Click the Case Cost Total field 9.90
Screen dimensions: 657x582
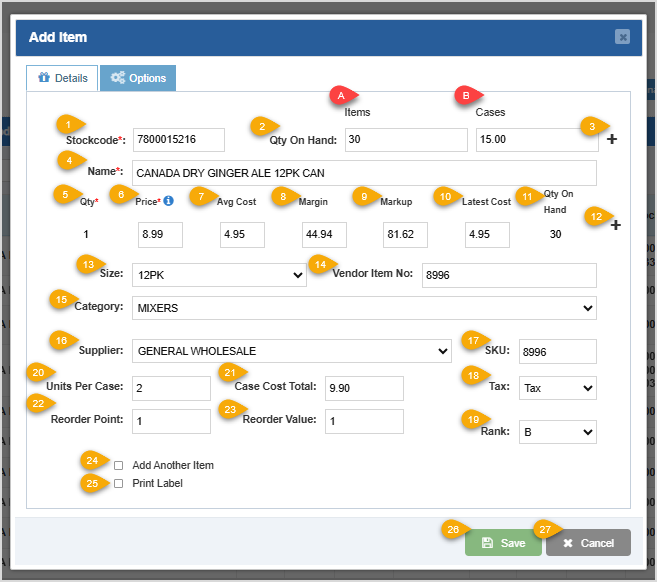pos(364,388)
